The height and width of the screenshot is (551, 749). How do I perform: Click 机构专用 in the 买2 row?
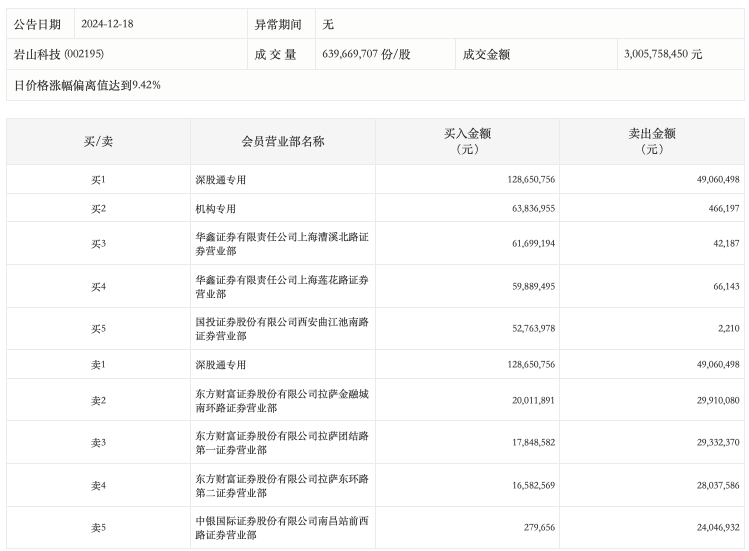215,208
